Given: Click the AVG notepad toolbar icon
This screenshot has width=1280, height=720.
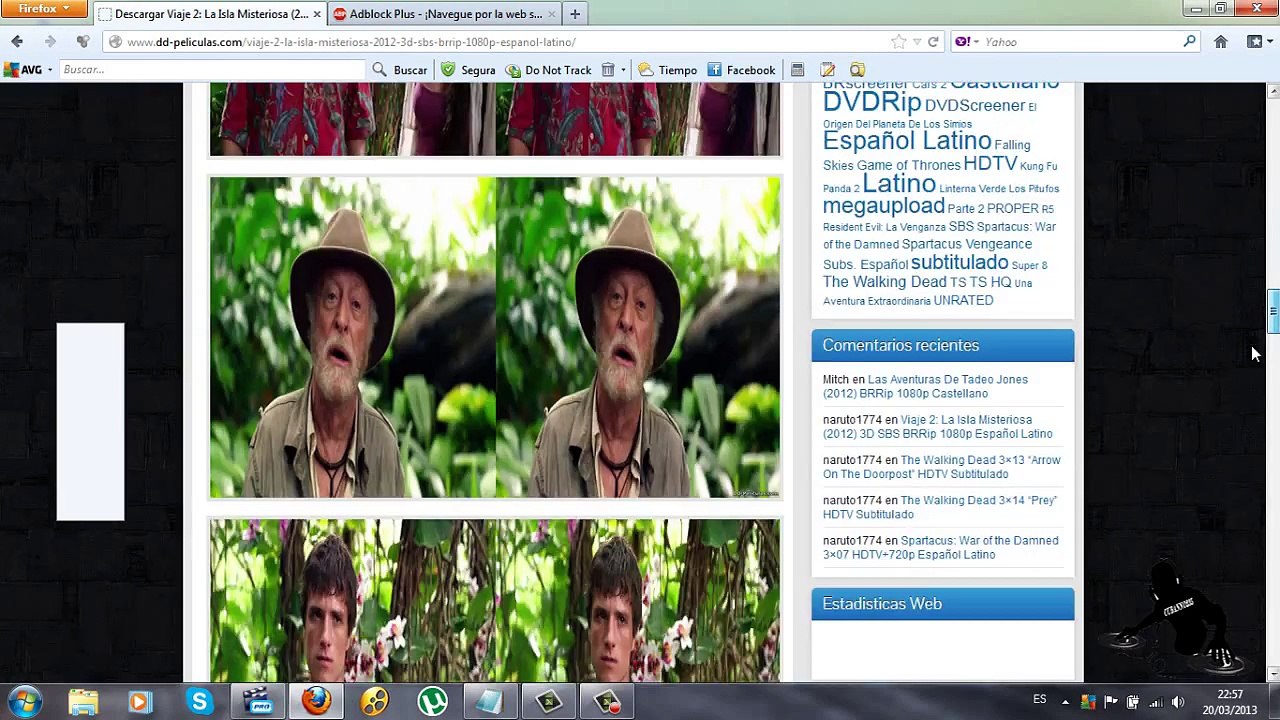Looking at the screenshot, I should pyautogui.click(x=827, y=70).
